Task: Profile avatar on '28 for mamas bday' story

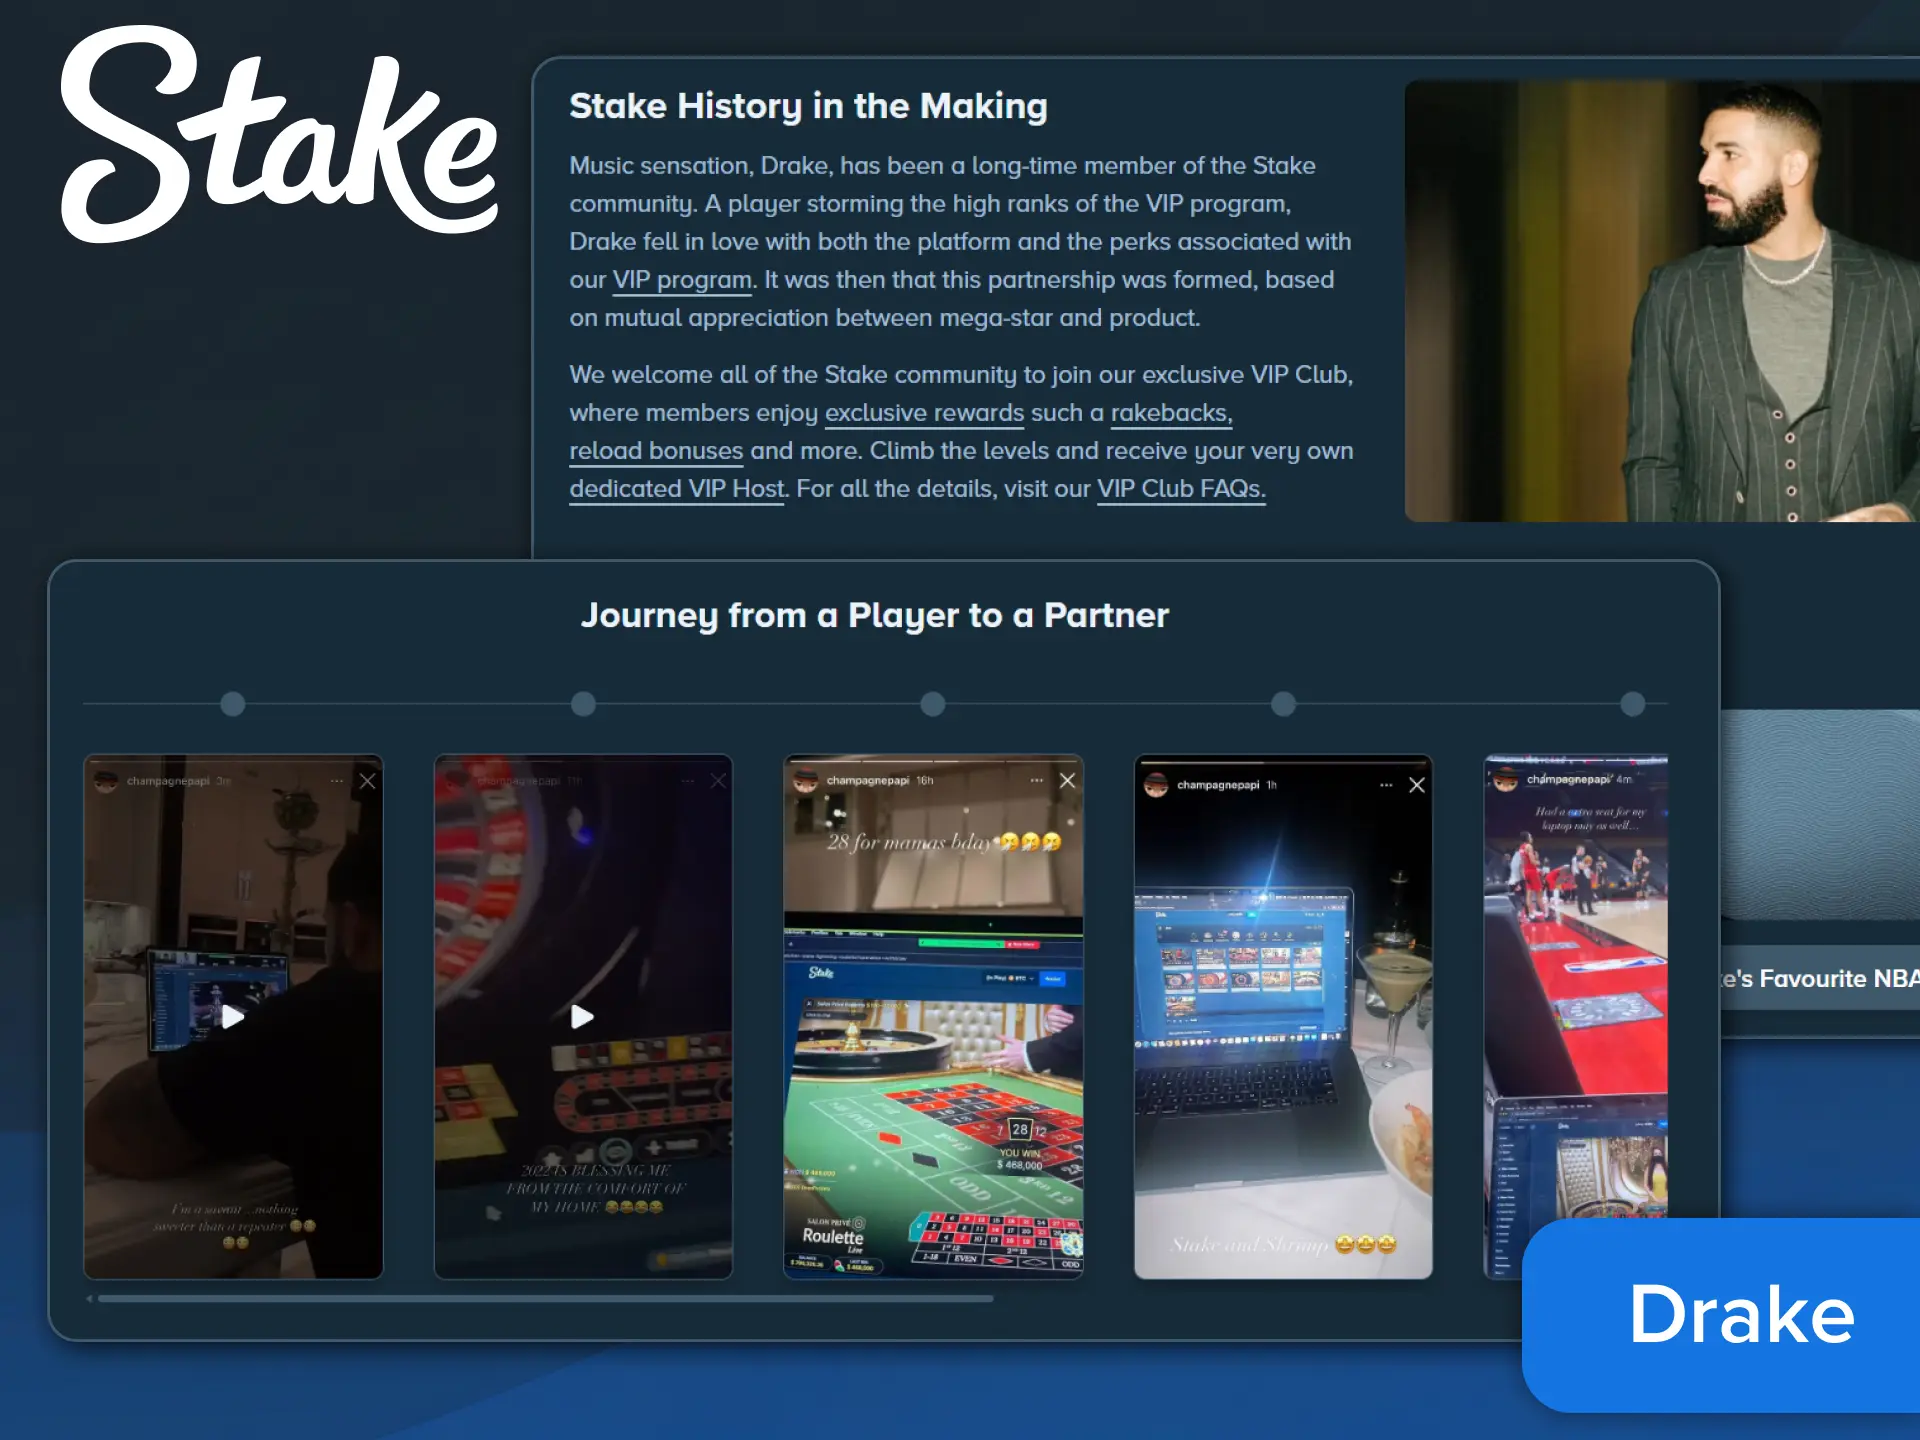Action: [x=806, y=781]
